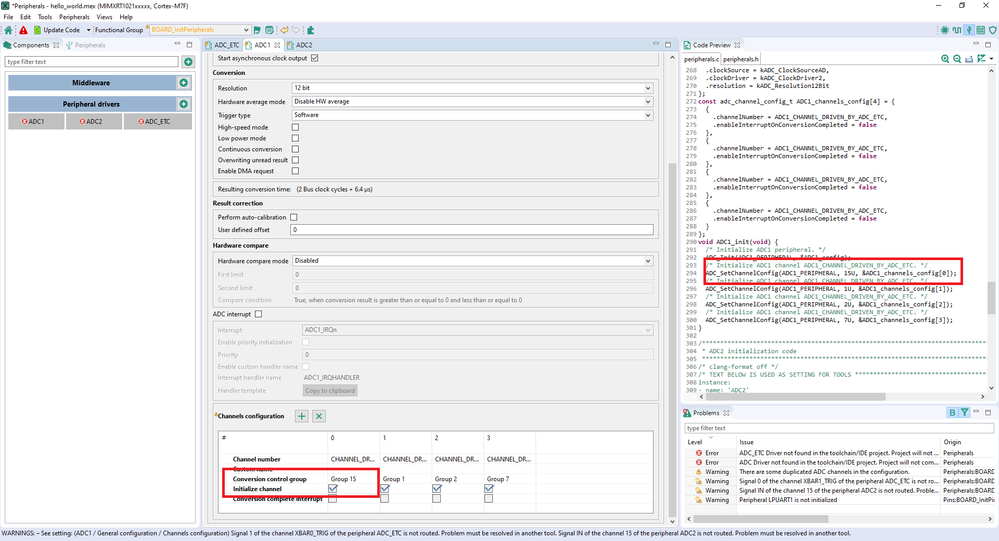Open the shield security tool icon

pyautogui.click(x=993, y=30)
